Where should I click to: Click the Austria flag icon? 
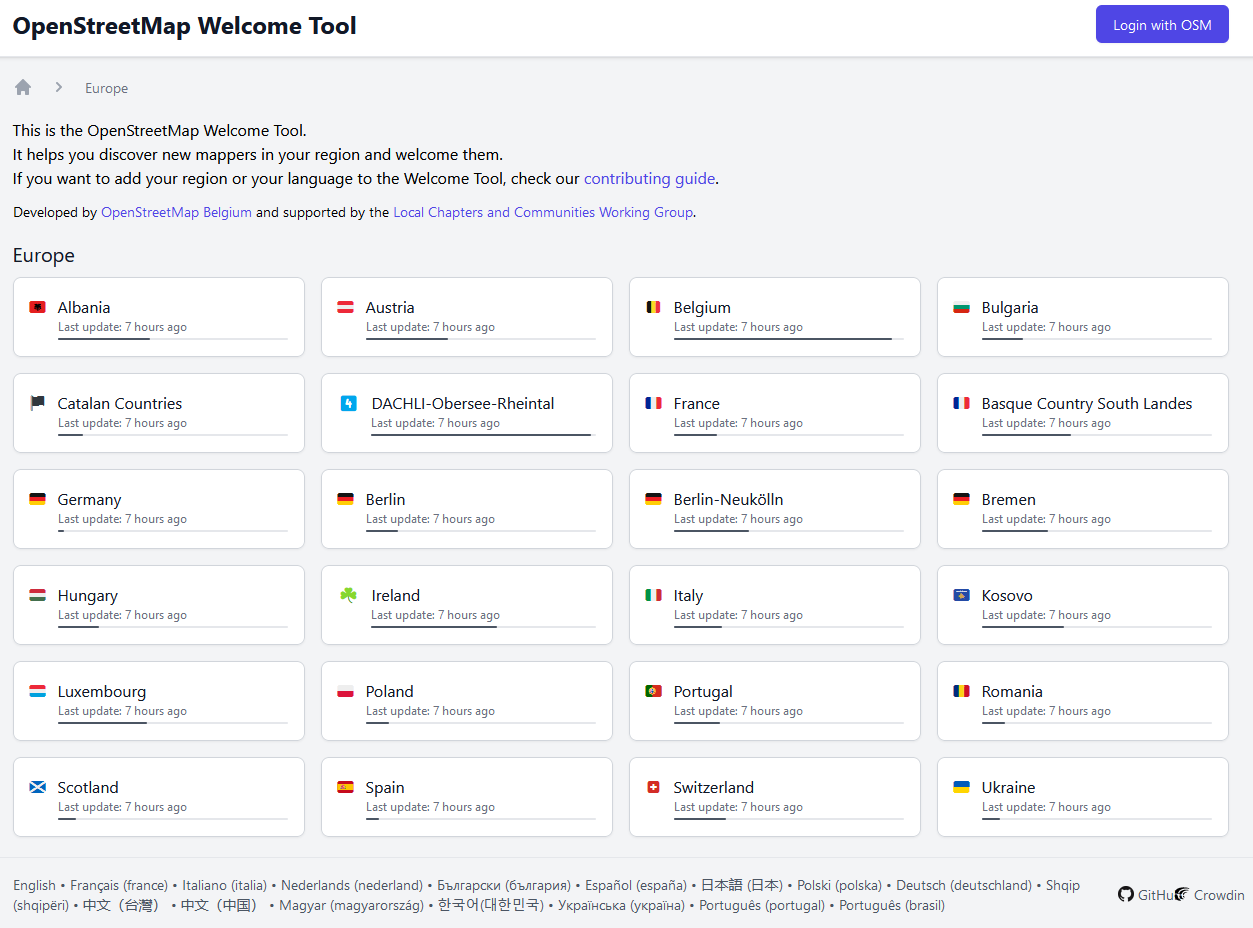coord(346,307)
